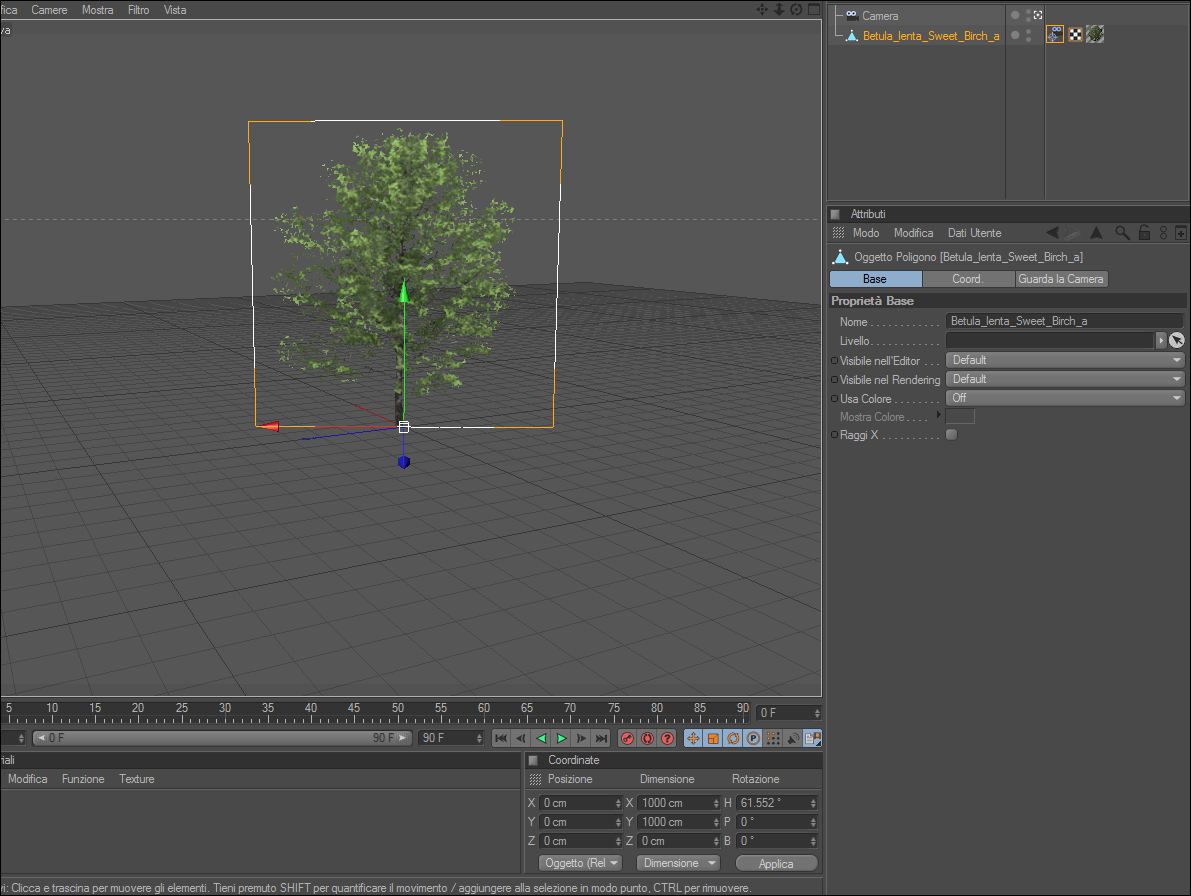Click the Guarda la Camera tab button
Viewport: 1191px width, 896px height.
1061,279
